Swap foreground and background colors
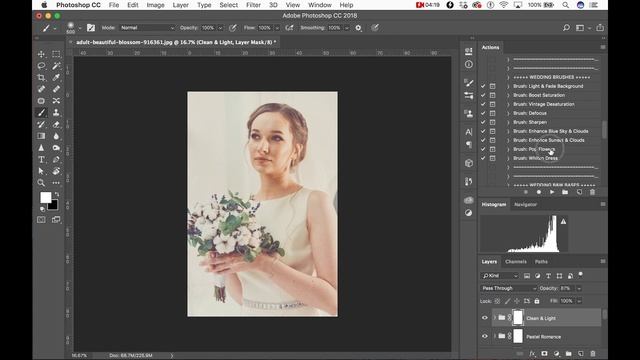Viewport: 640px width, 360px height. [57, 195]
